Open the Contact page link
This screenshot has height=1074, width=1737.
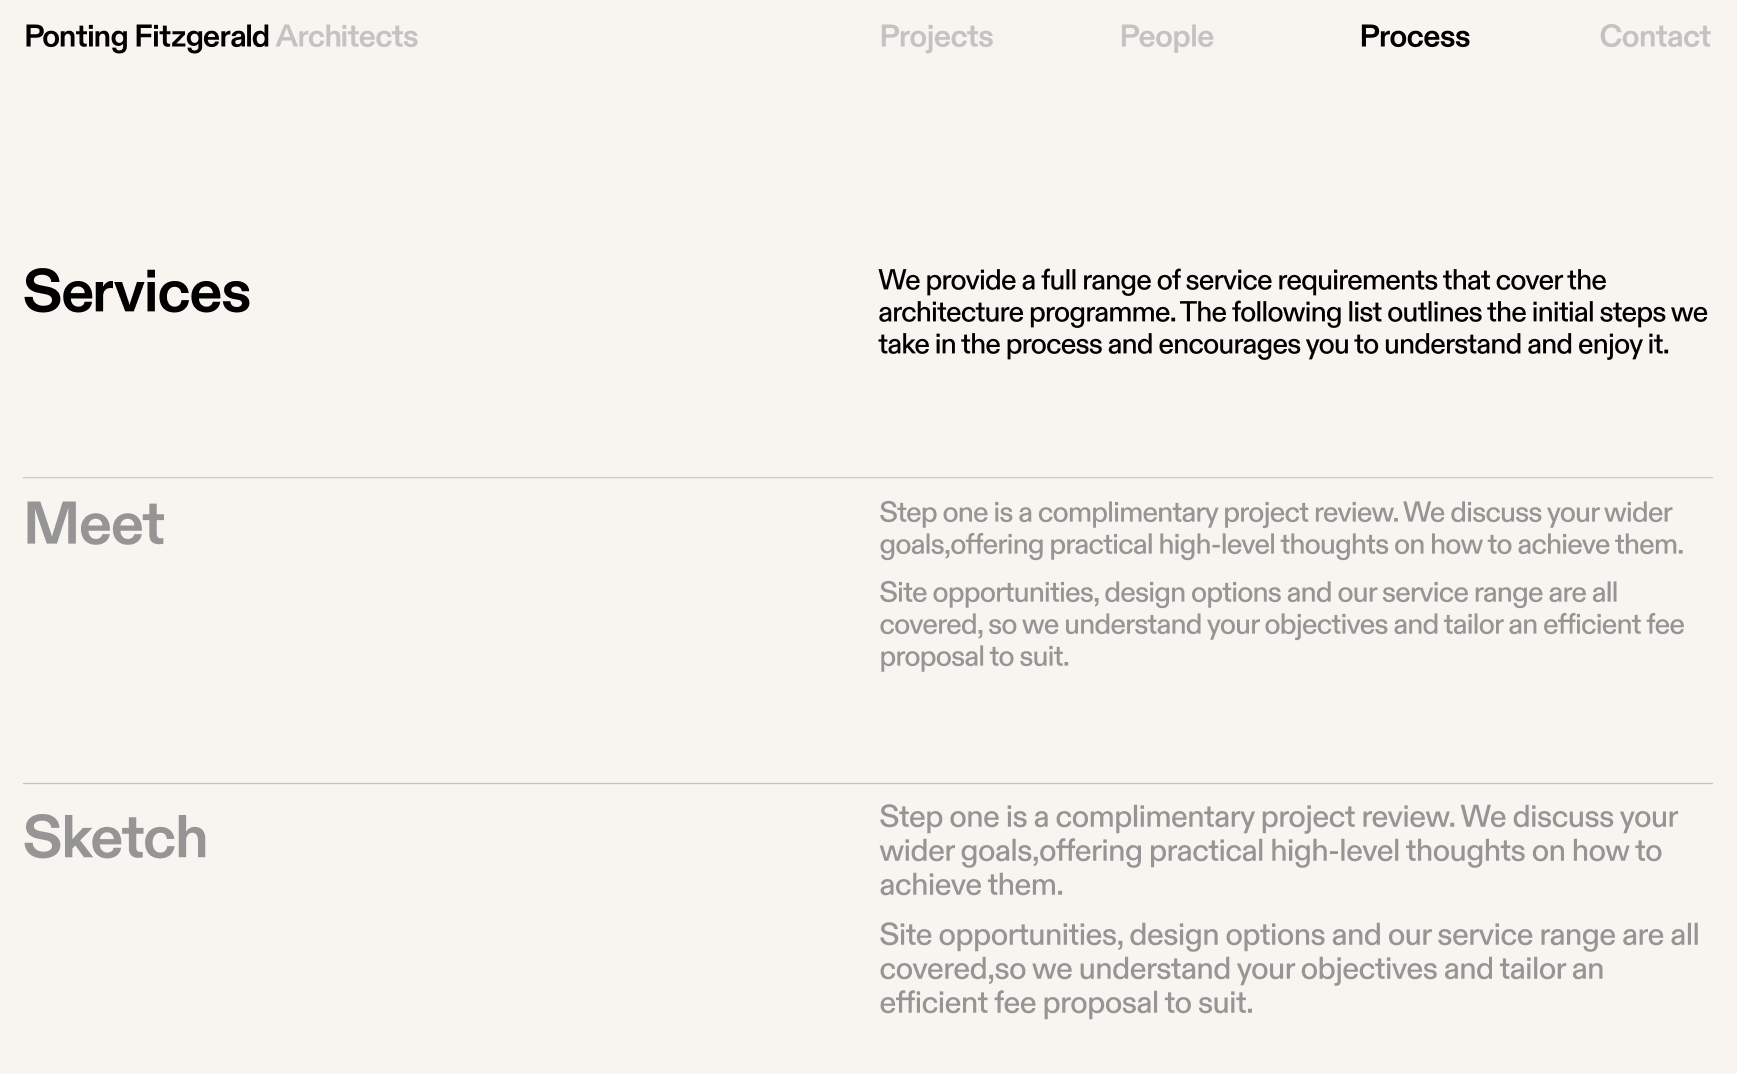[x=1654, y=37]
